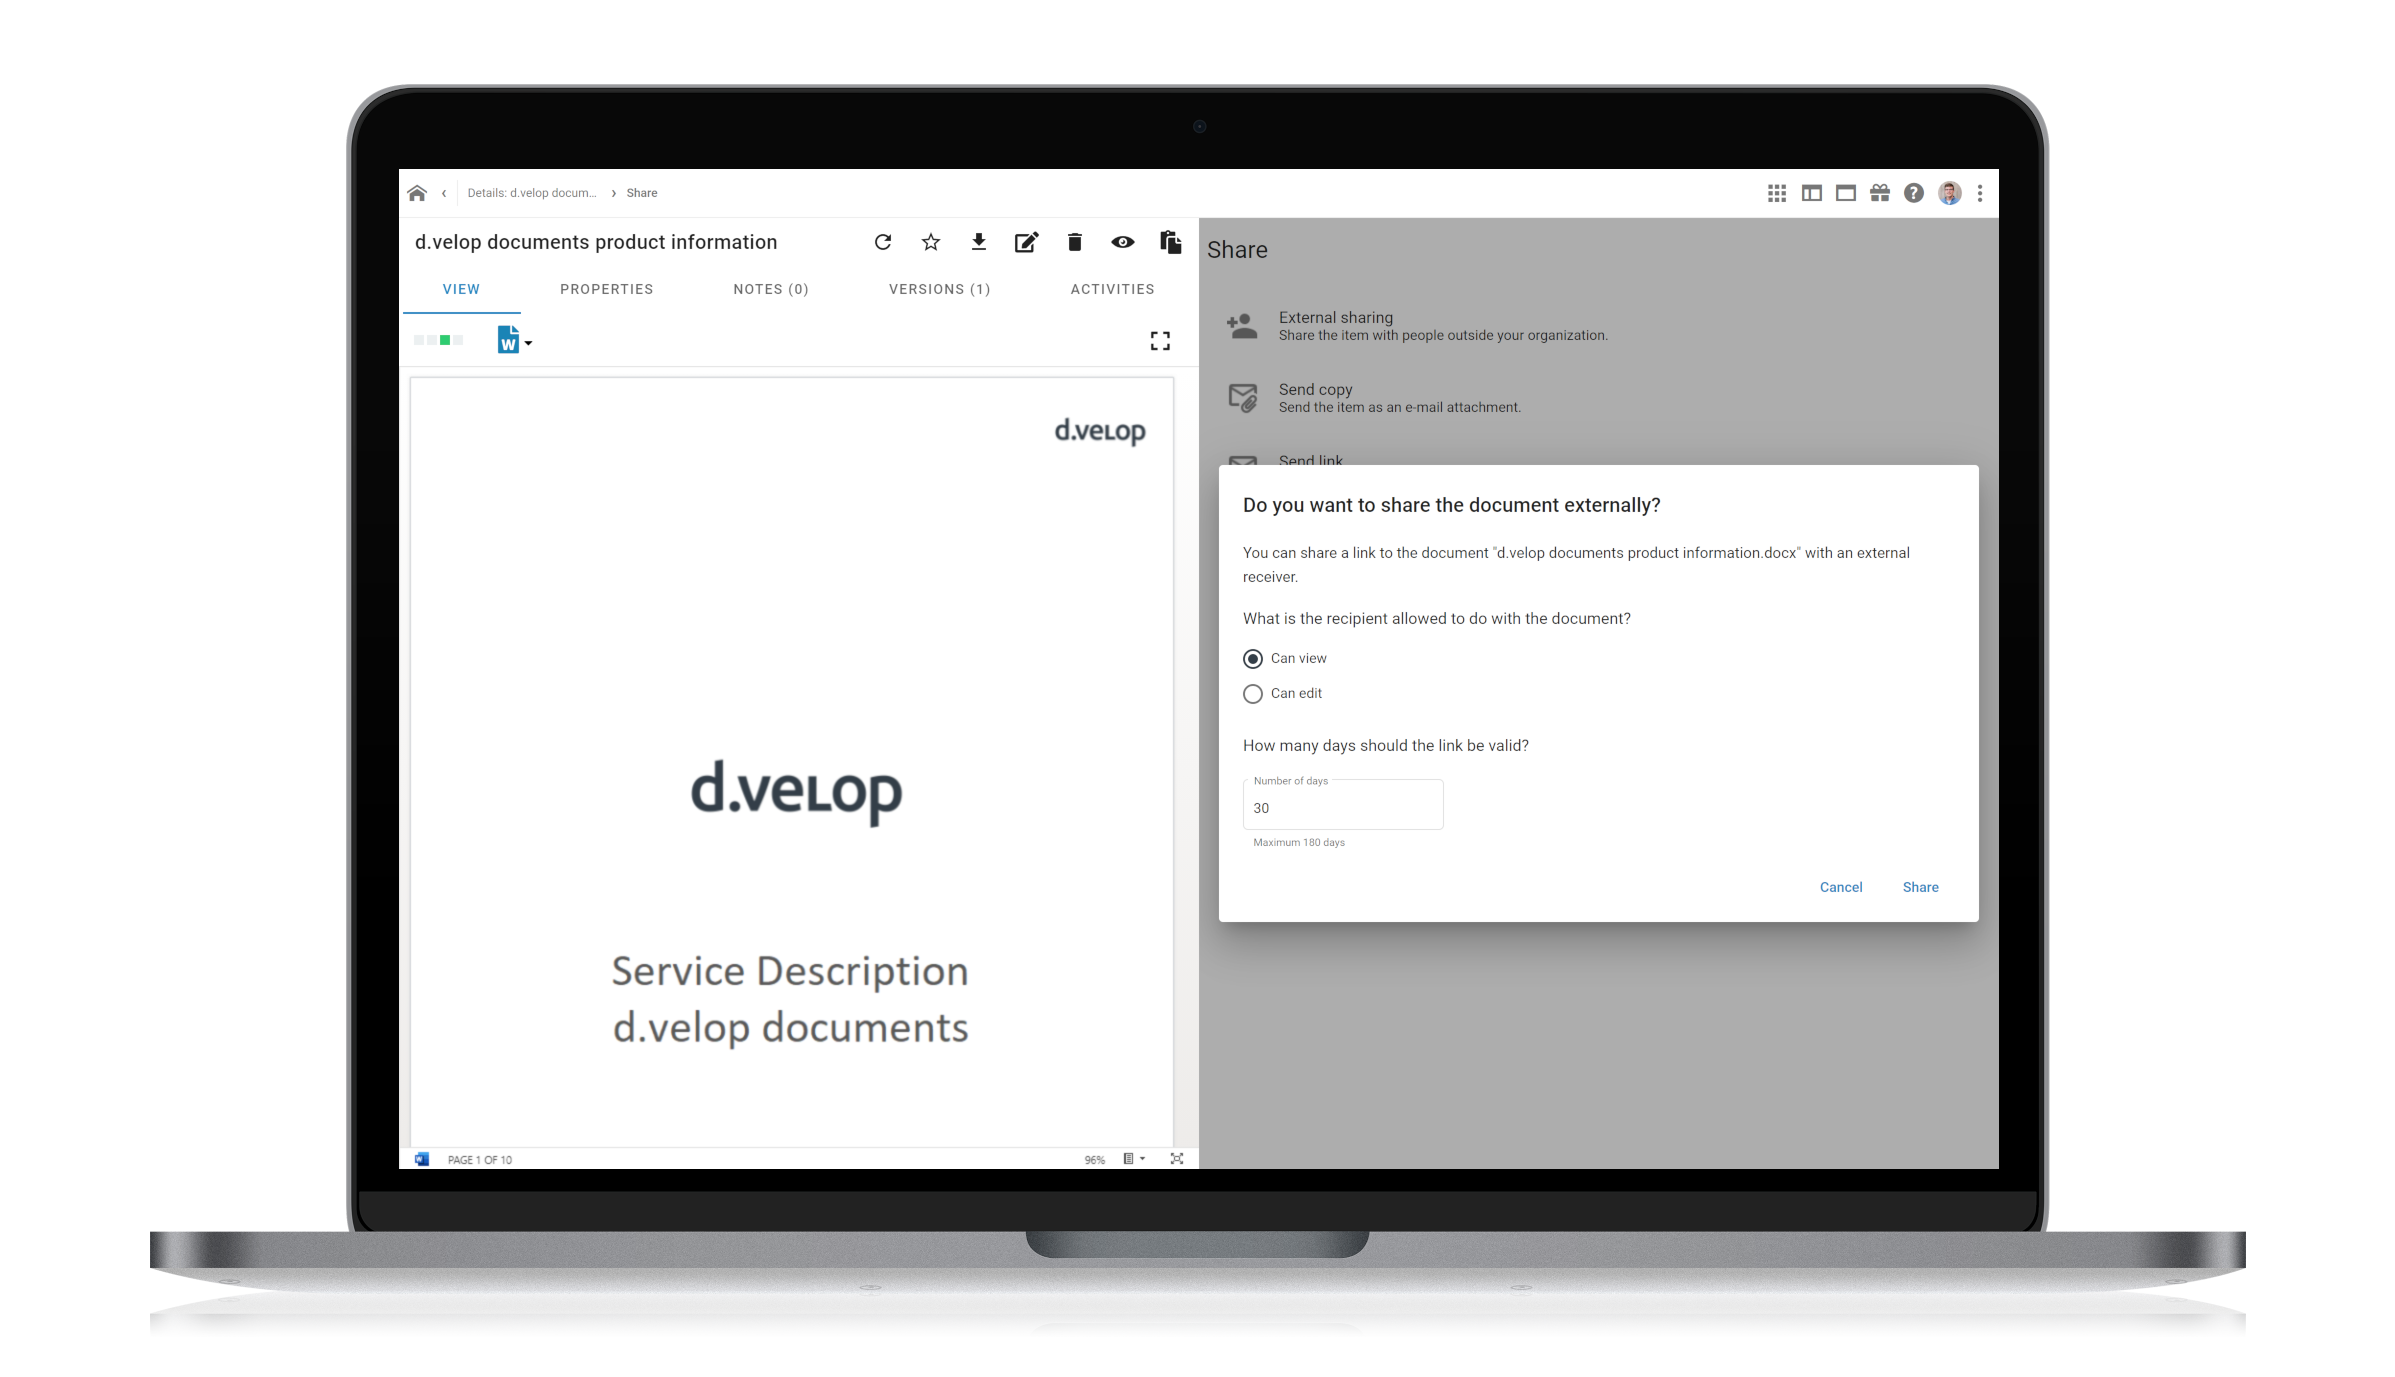Open the Versions (1) tab
The height and width of the screenshot is (1377, 2395).
939,289
